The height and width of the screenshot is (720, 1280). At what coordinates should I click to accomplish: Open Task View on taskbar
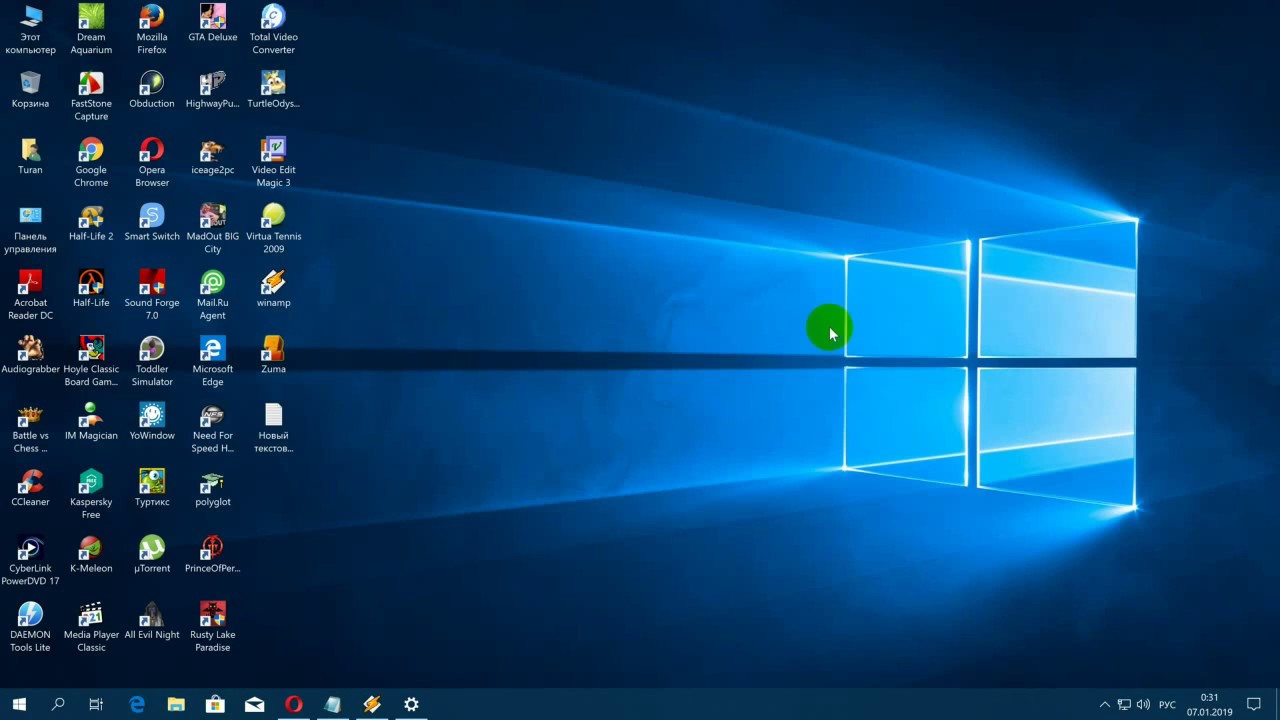[x=96, y=704]
